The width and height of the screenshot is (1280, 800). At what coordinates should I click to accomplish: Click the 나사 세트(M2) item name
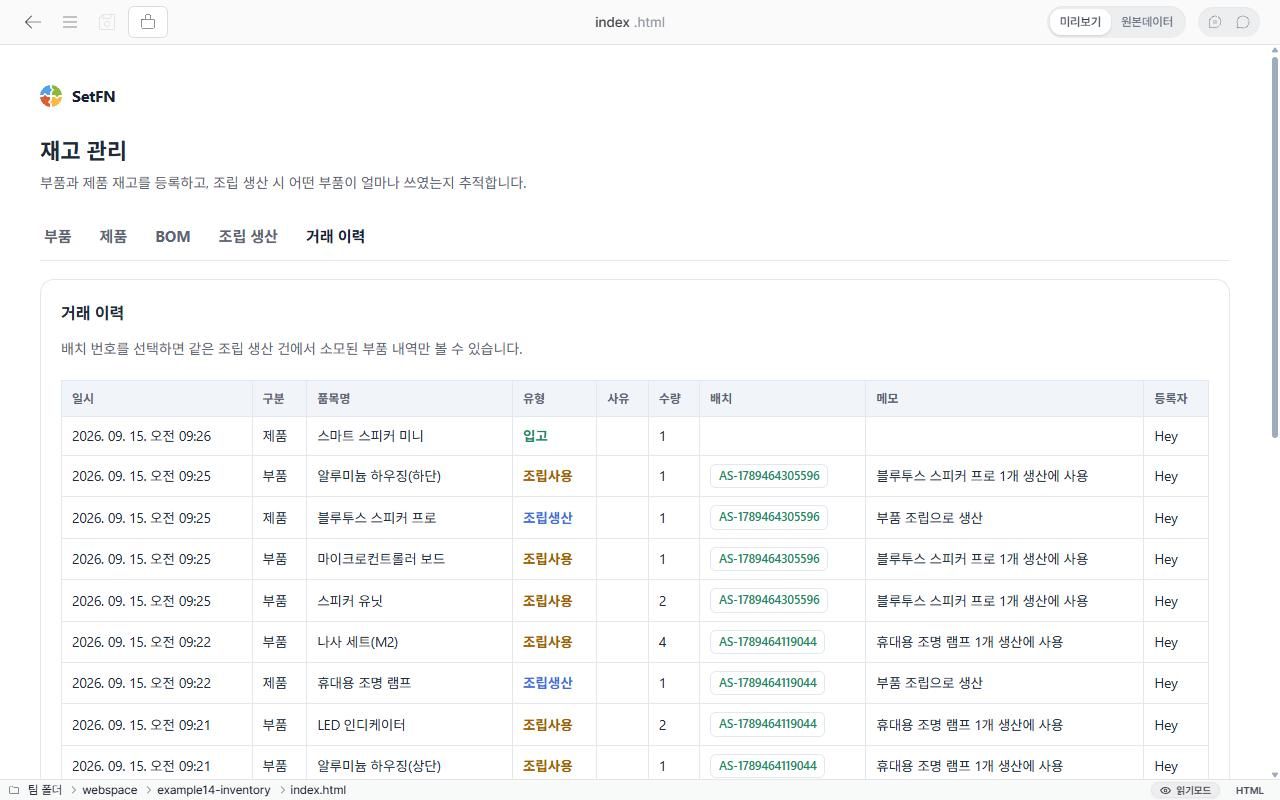click(357, 642)
